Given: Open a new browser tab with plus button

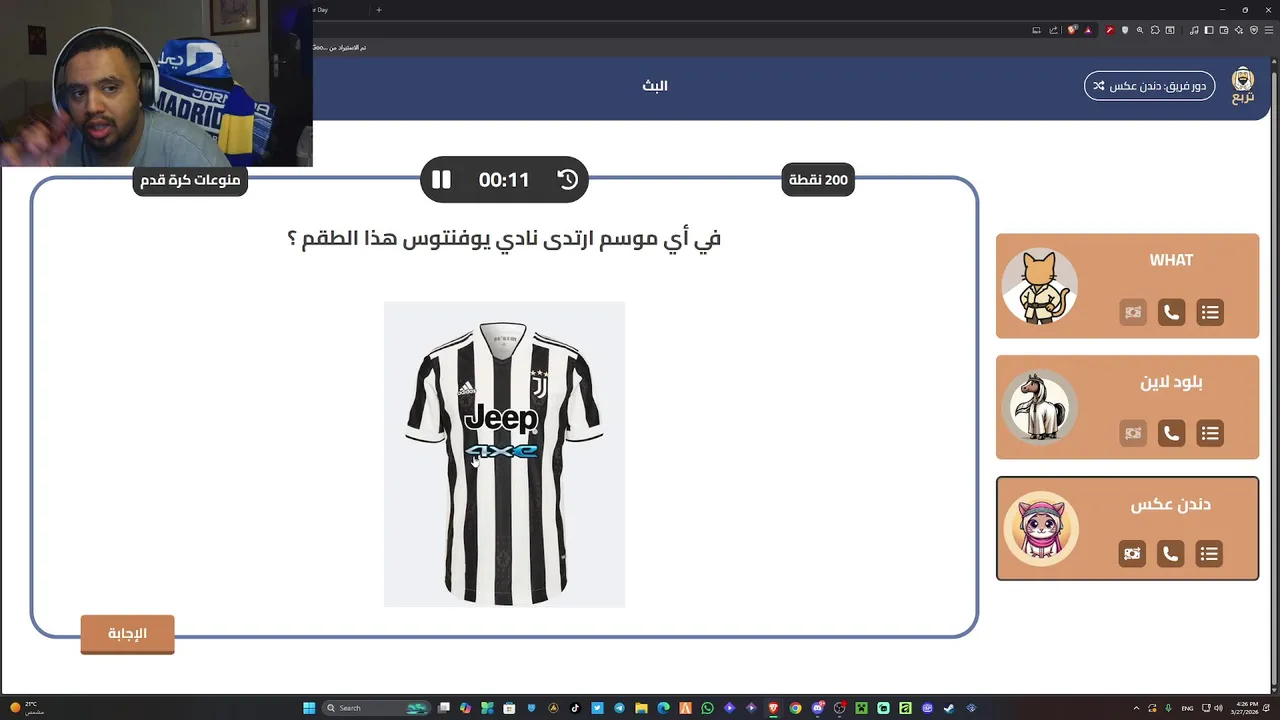Looking at the screenshot, I should coord(378,10).
